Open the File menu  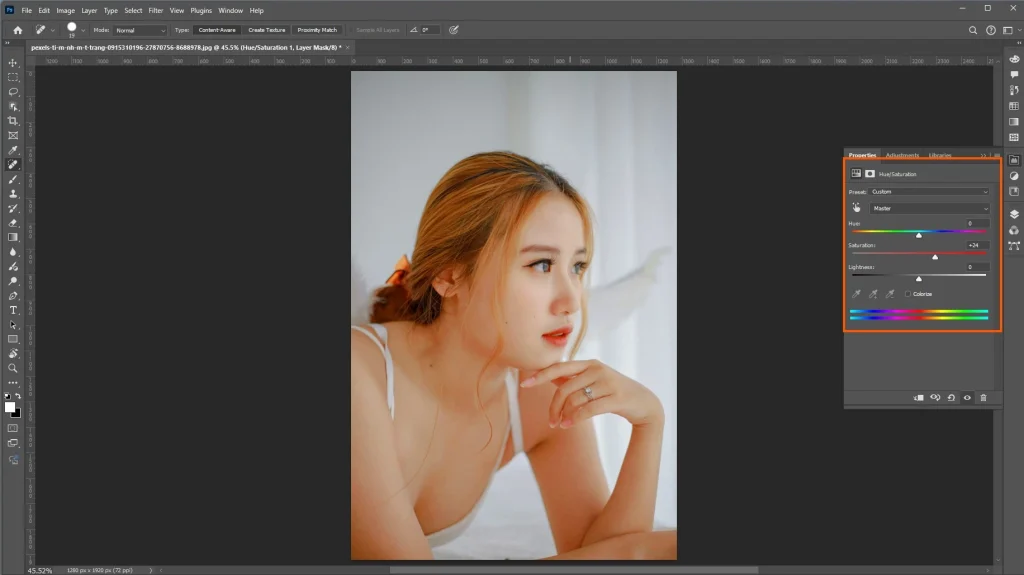[x=27, y=10]
